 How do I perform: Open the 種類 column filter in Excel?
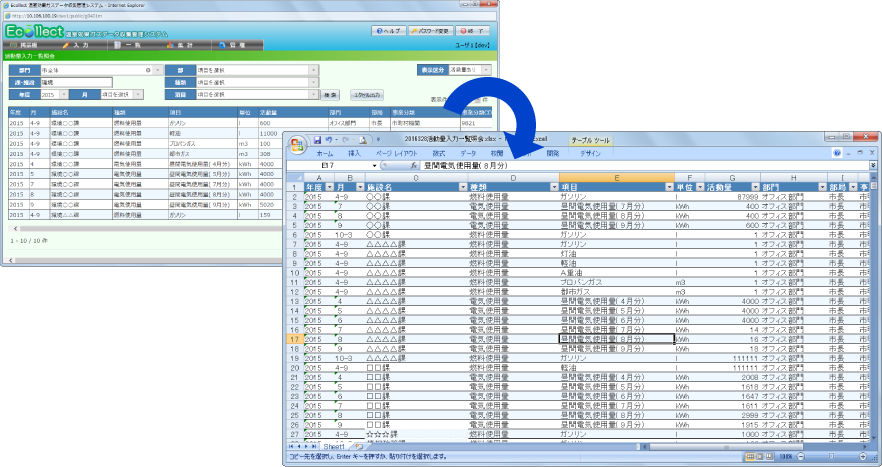[553, 187]
